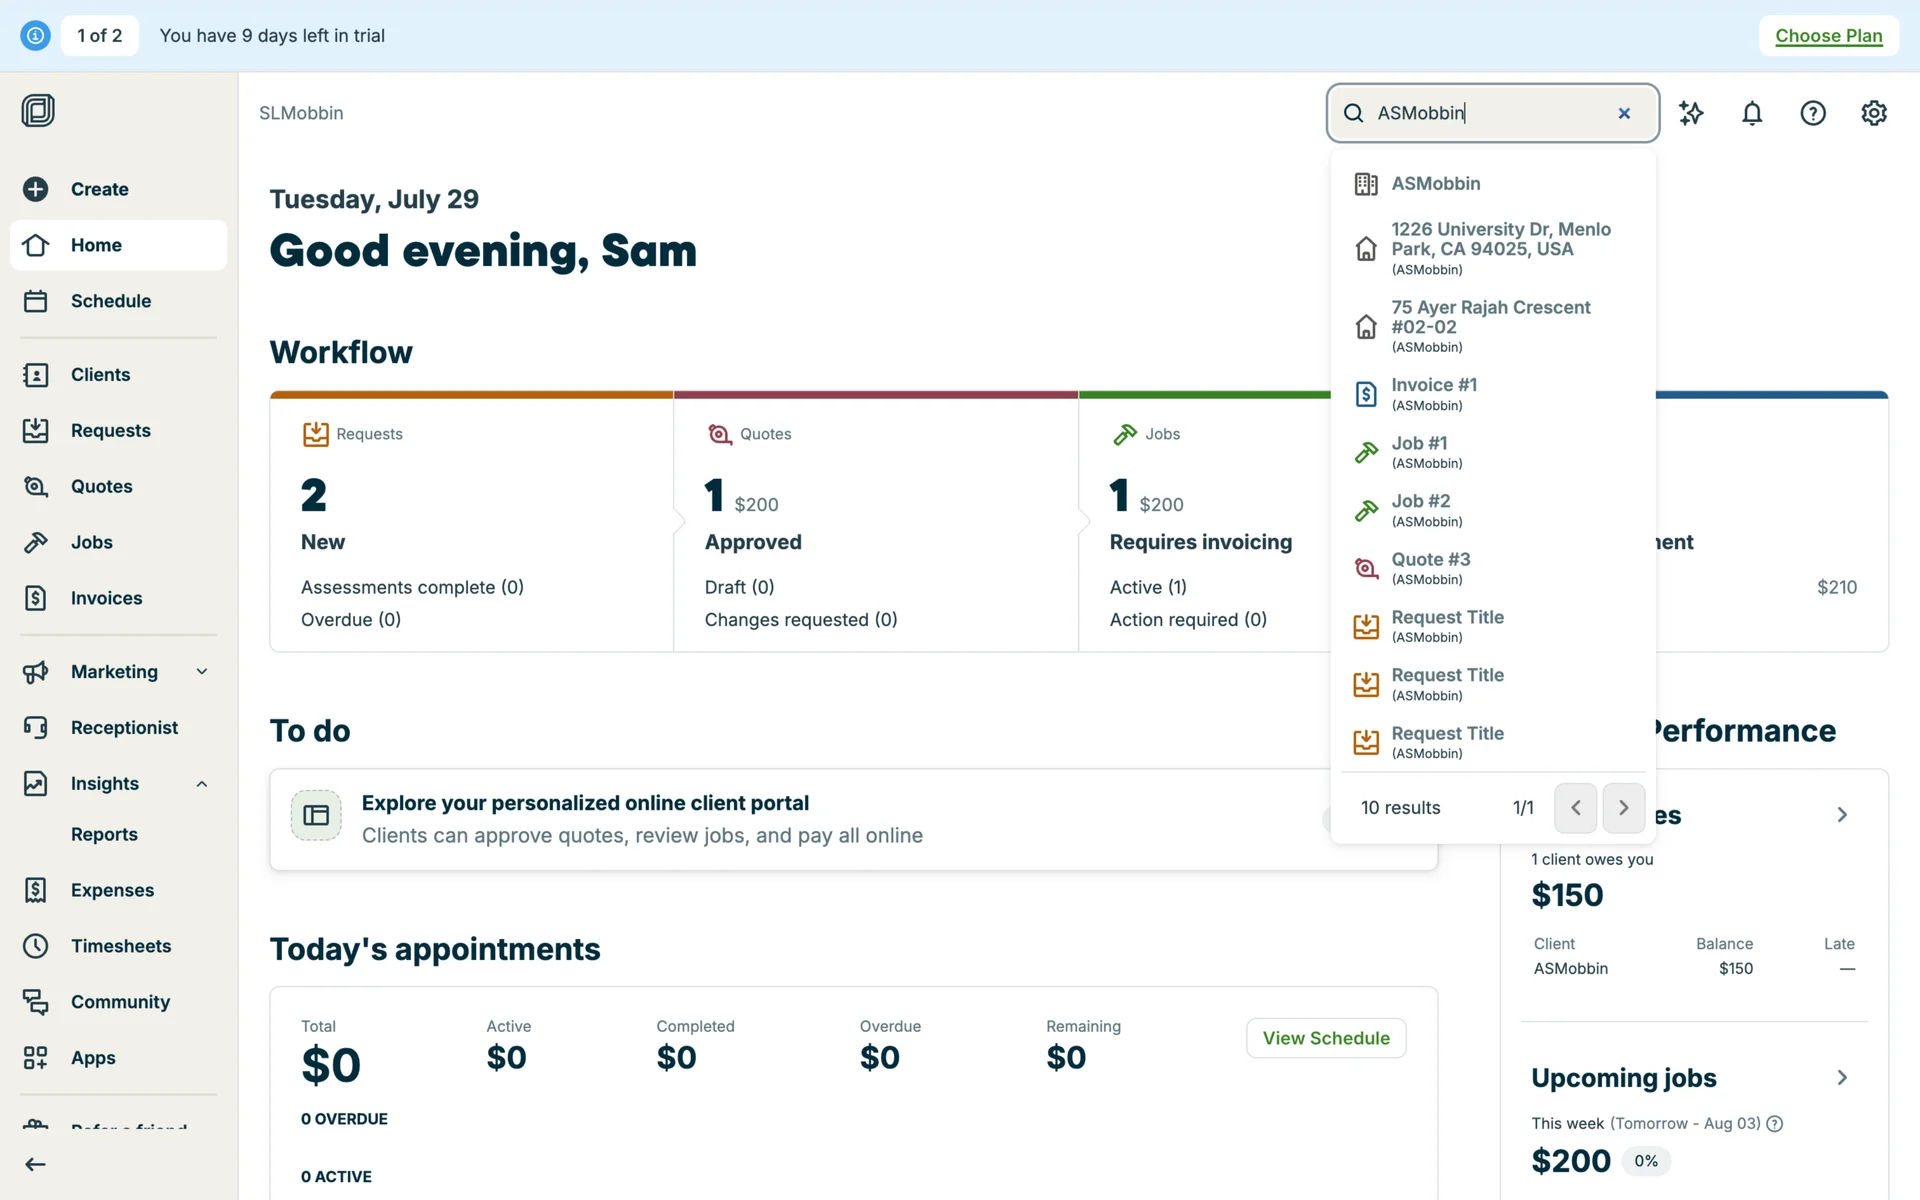Click the client portal icon in To do
This screenshot has width=1920, height=1200.
point(316,815)
